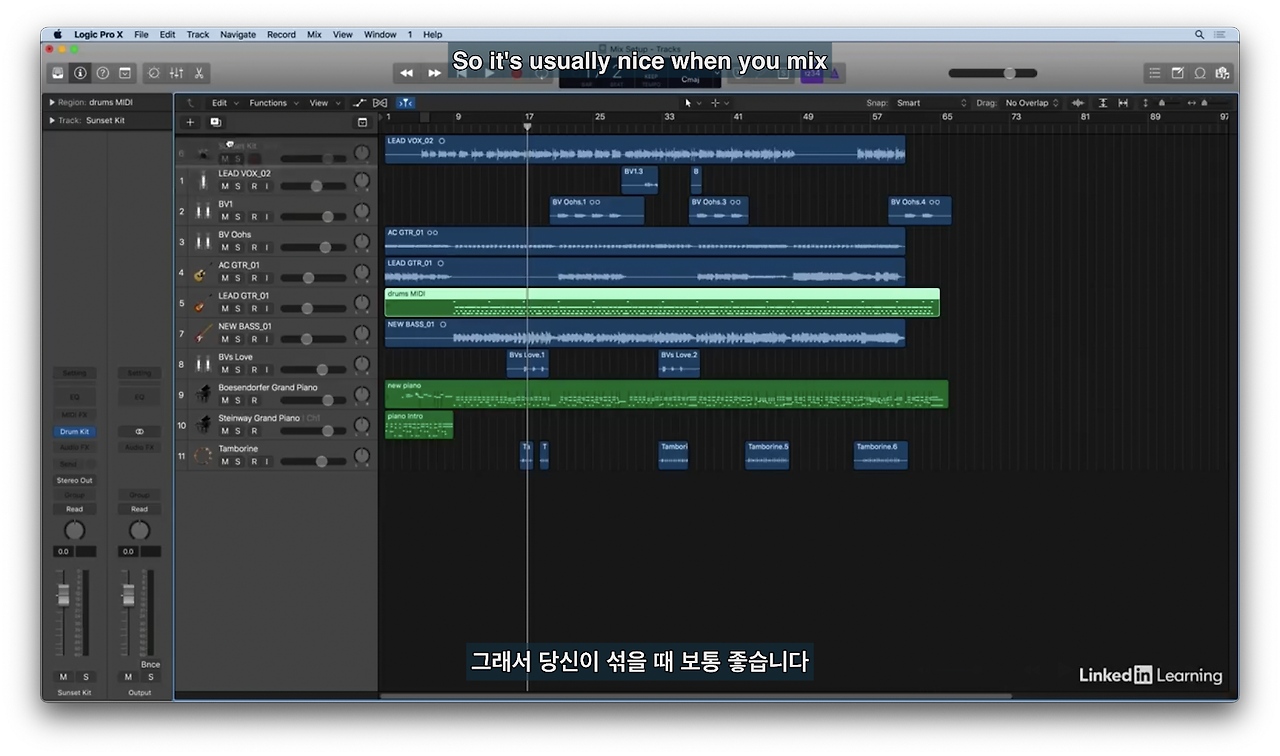The width and height of the screenshot is (1280, 756).
Task: Expand the Region drums MIDI disclosure triangle
Action: point(52,102)
